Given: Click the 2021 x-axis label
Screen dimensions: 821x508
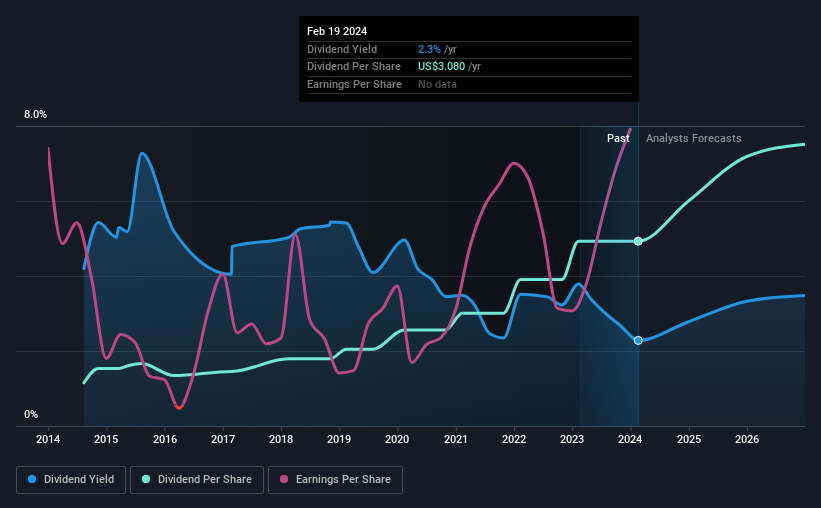Looking at the screenshot, I should pos(456,439).
